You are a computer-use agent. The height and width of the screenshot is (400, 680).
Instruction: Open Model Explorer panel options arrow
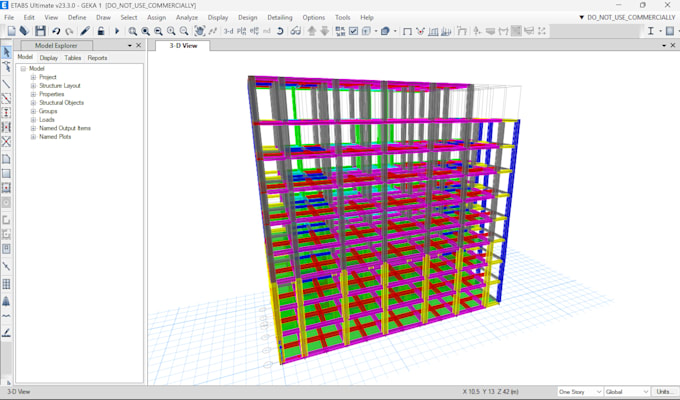click(130, 46)
